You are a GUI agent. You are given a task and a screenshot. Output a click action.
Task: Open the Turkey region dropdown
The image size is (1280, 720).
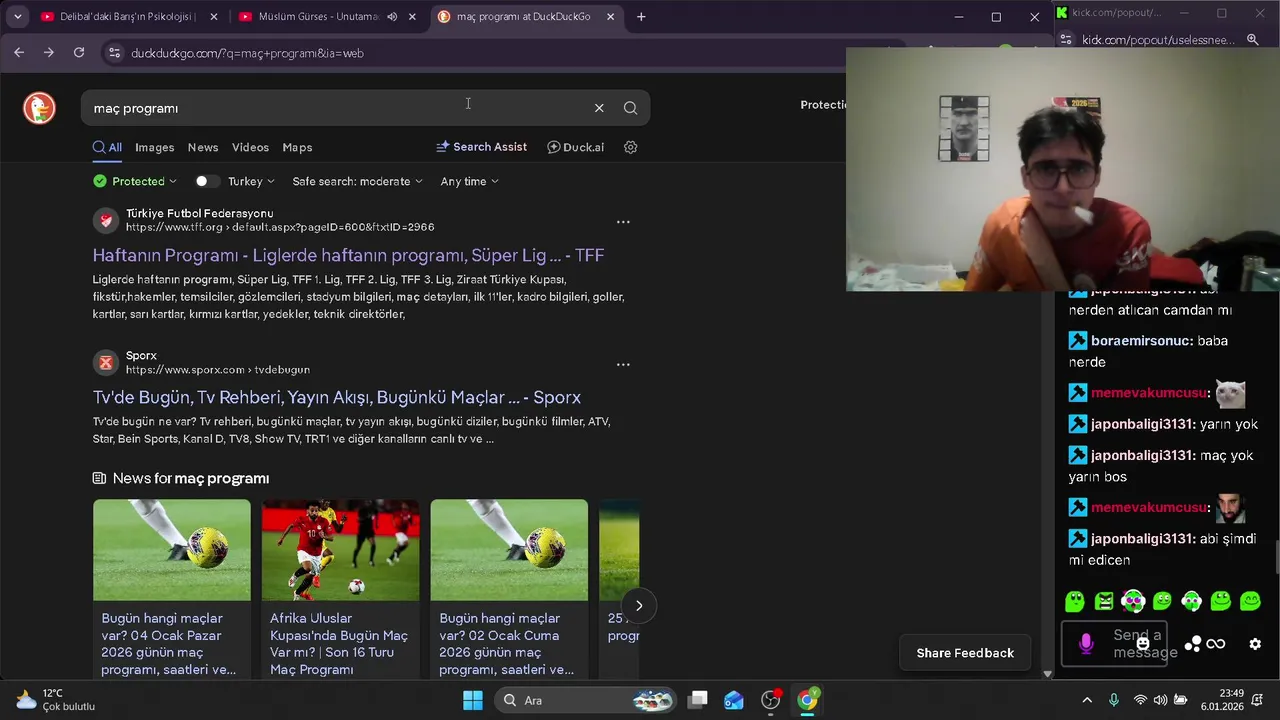tap(252, 181)
